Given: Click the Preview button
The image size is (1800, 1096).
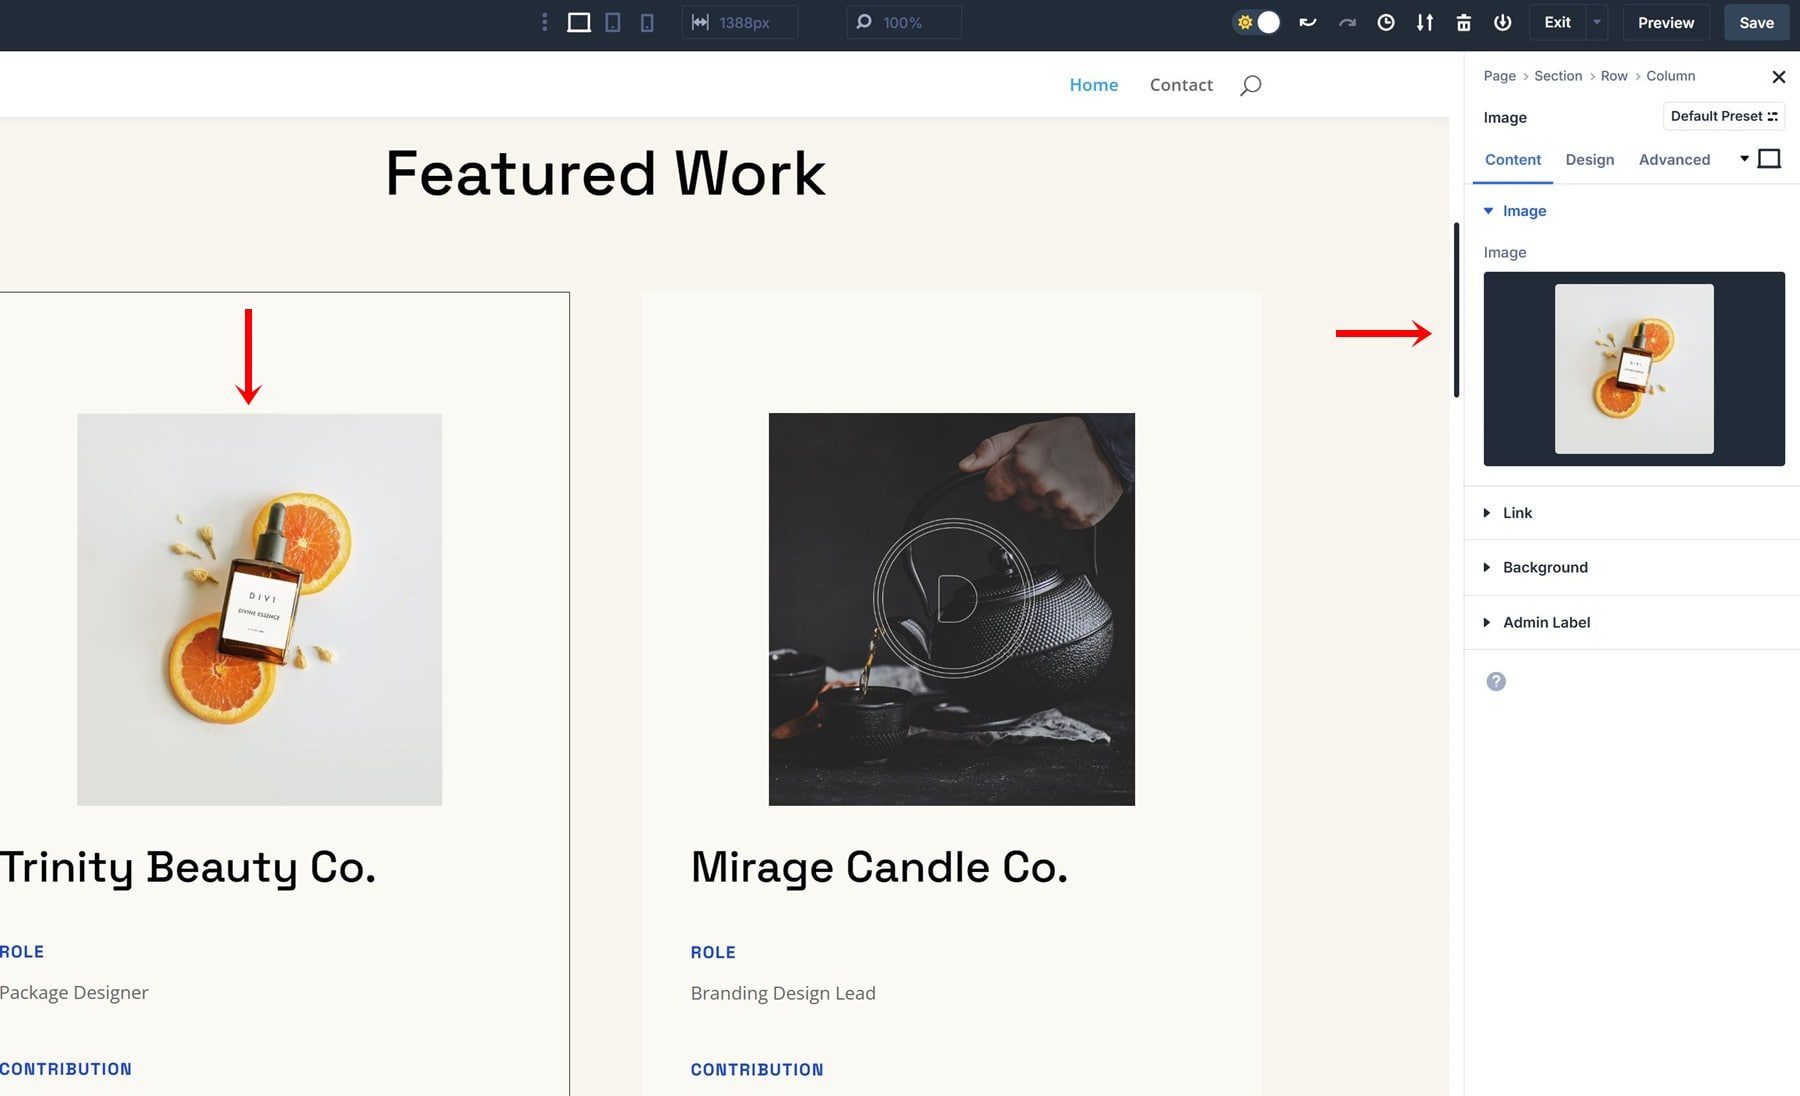Looking at the screenshot, I should (x=1665, y=22).
